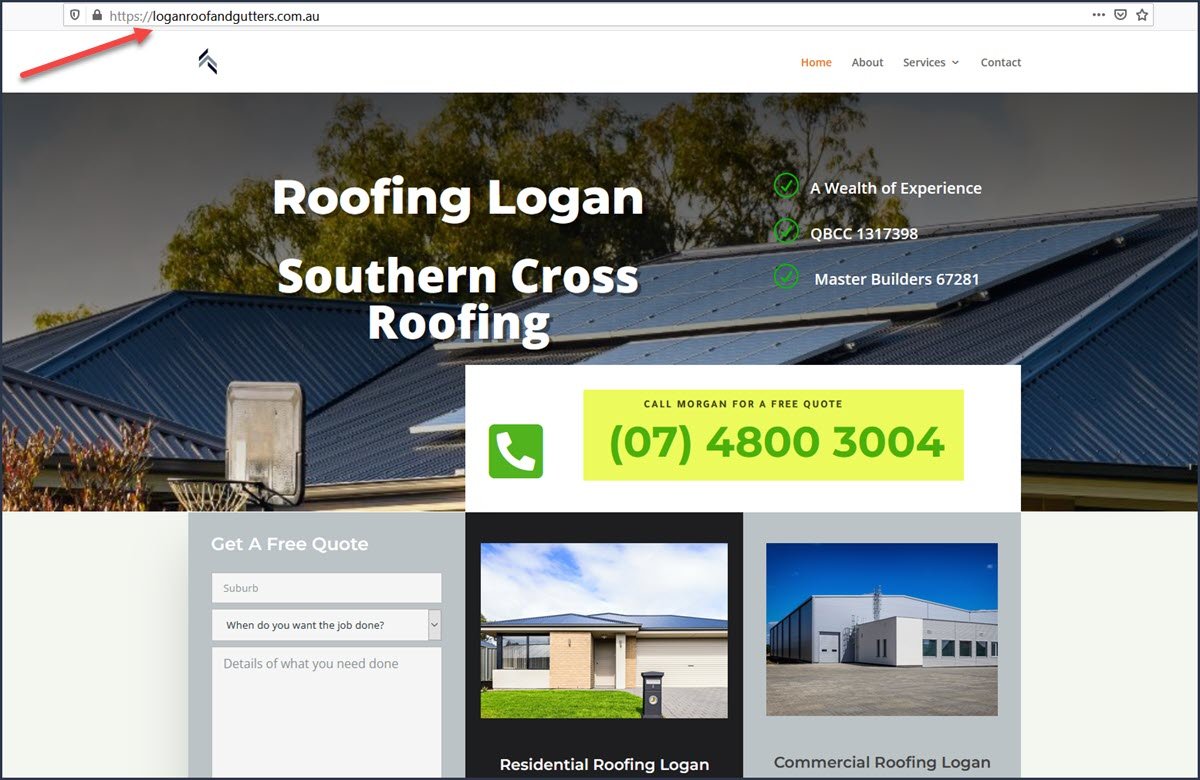Click the green phone call icon

[516, 451]
